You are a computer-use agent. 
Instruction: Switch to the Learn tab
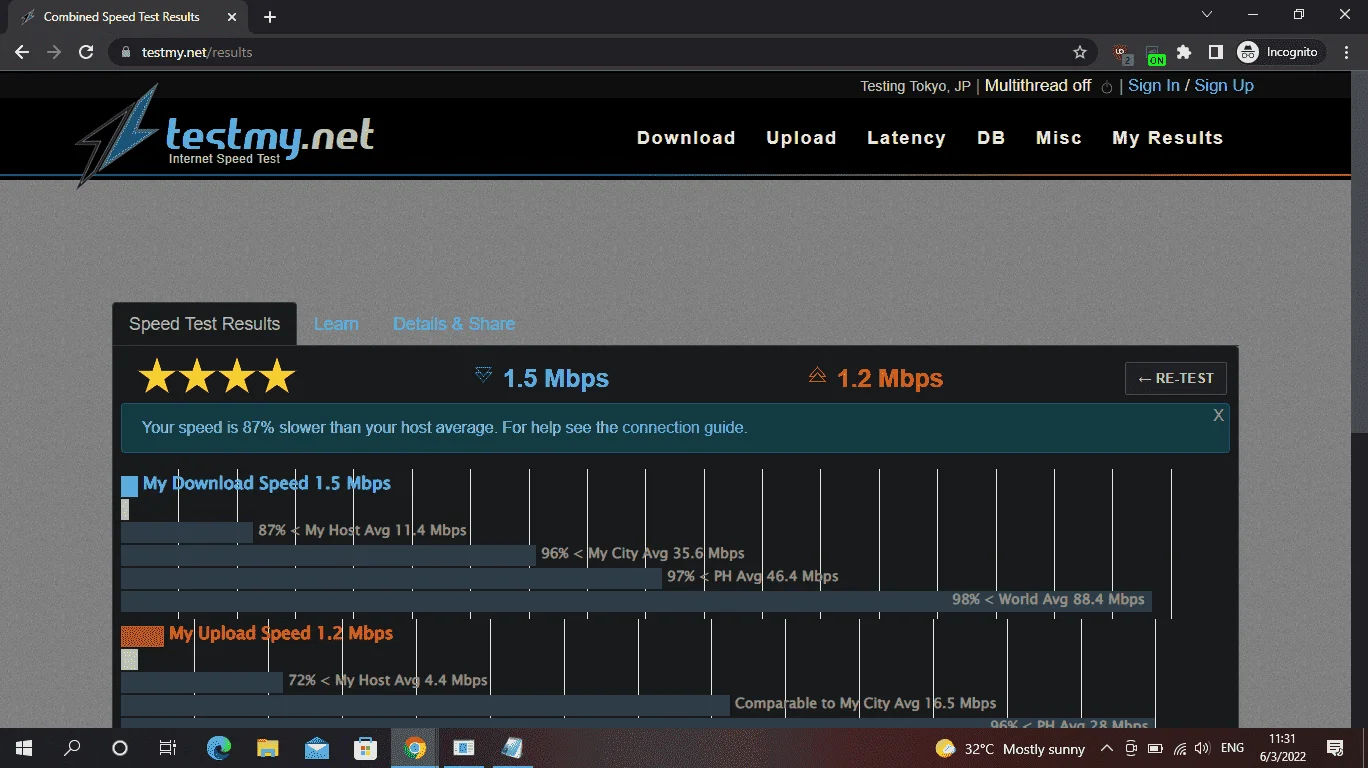(336, 324)
